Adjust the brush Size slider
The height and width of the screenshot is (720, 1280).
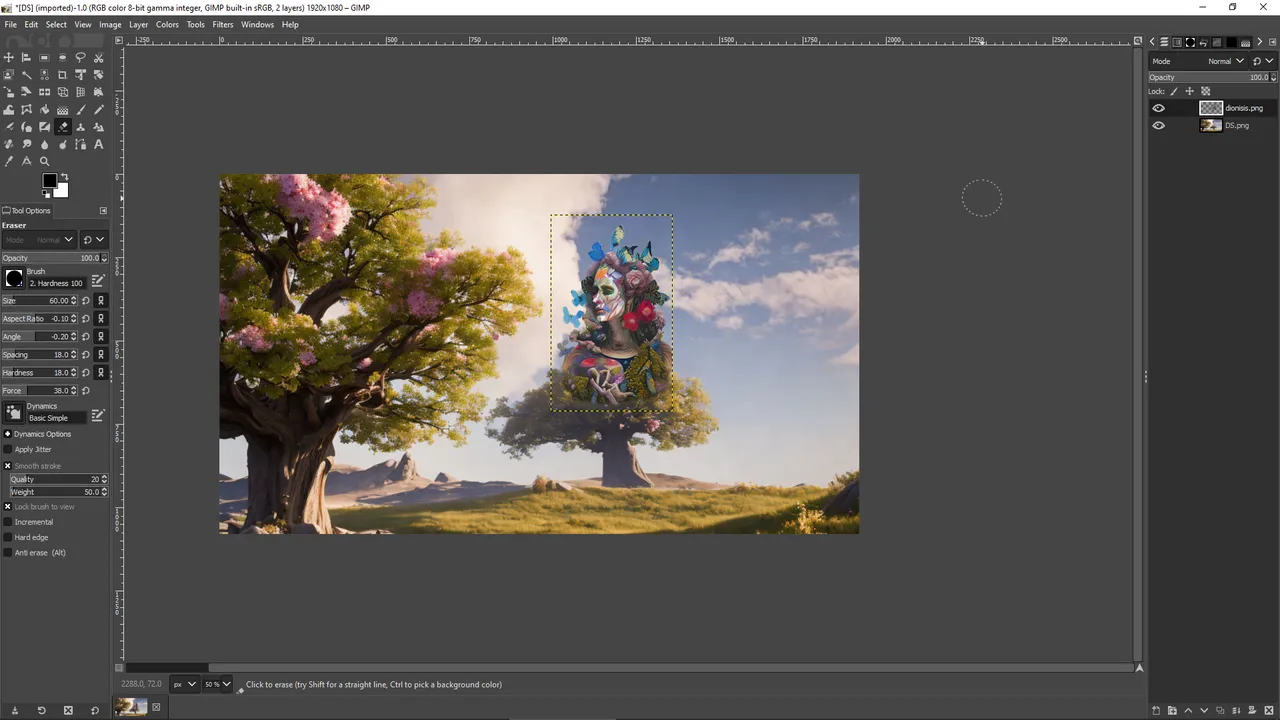[39, 300]
